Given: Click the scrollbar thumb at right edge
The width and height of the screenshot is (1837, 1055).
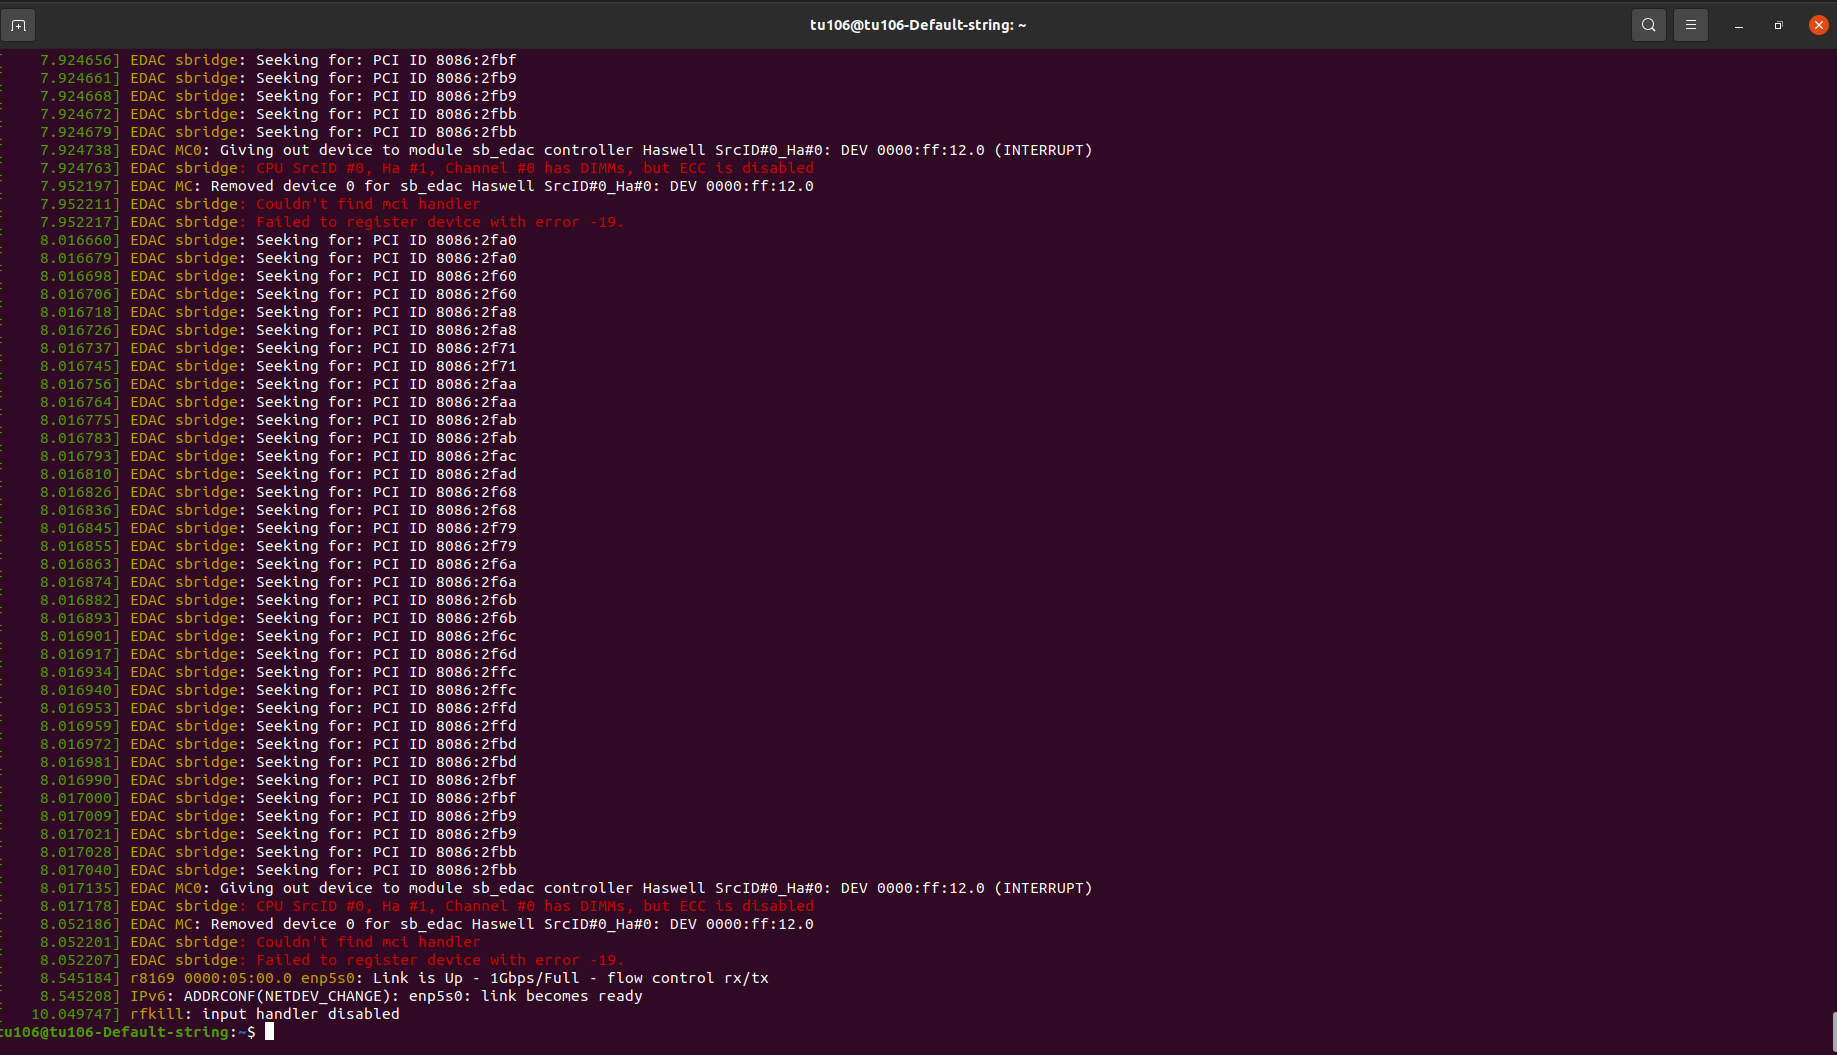Looking at the screenshot, I should (x=1833, y=1032).
